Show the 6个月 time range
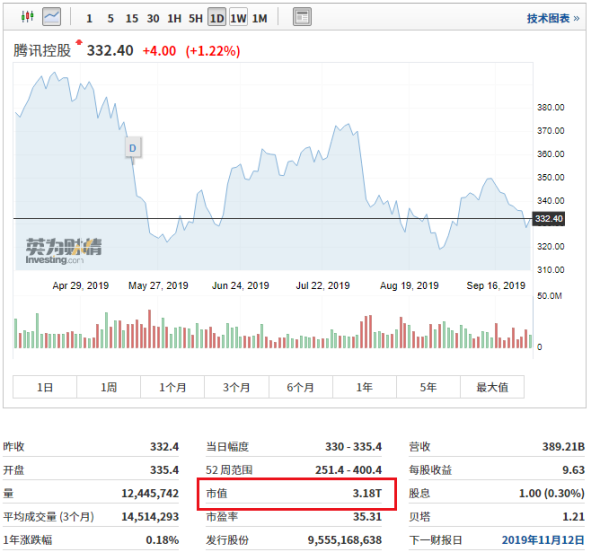This screenshot has height=552, width=600. point(301,387)
